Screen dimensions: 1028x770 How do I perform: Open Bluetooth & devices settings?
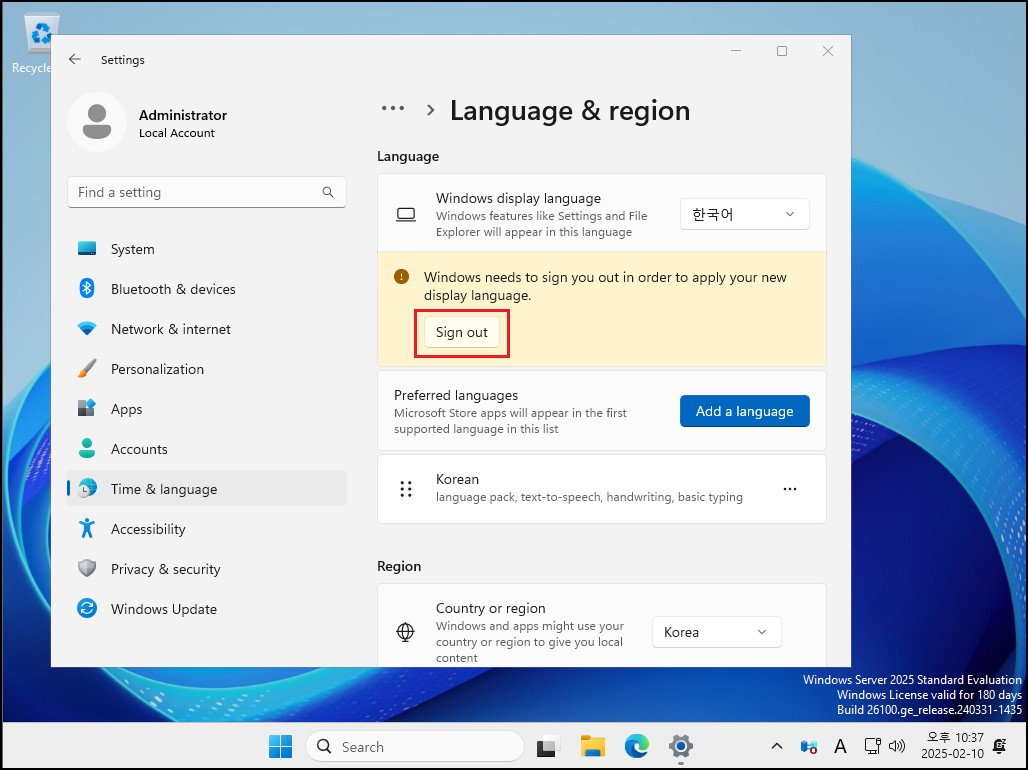pos(207,289)
